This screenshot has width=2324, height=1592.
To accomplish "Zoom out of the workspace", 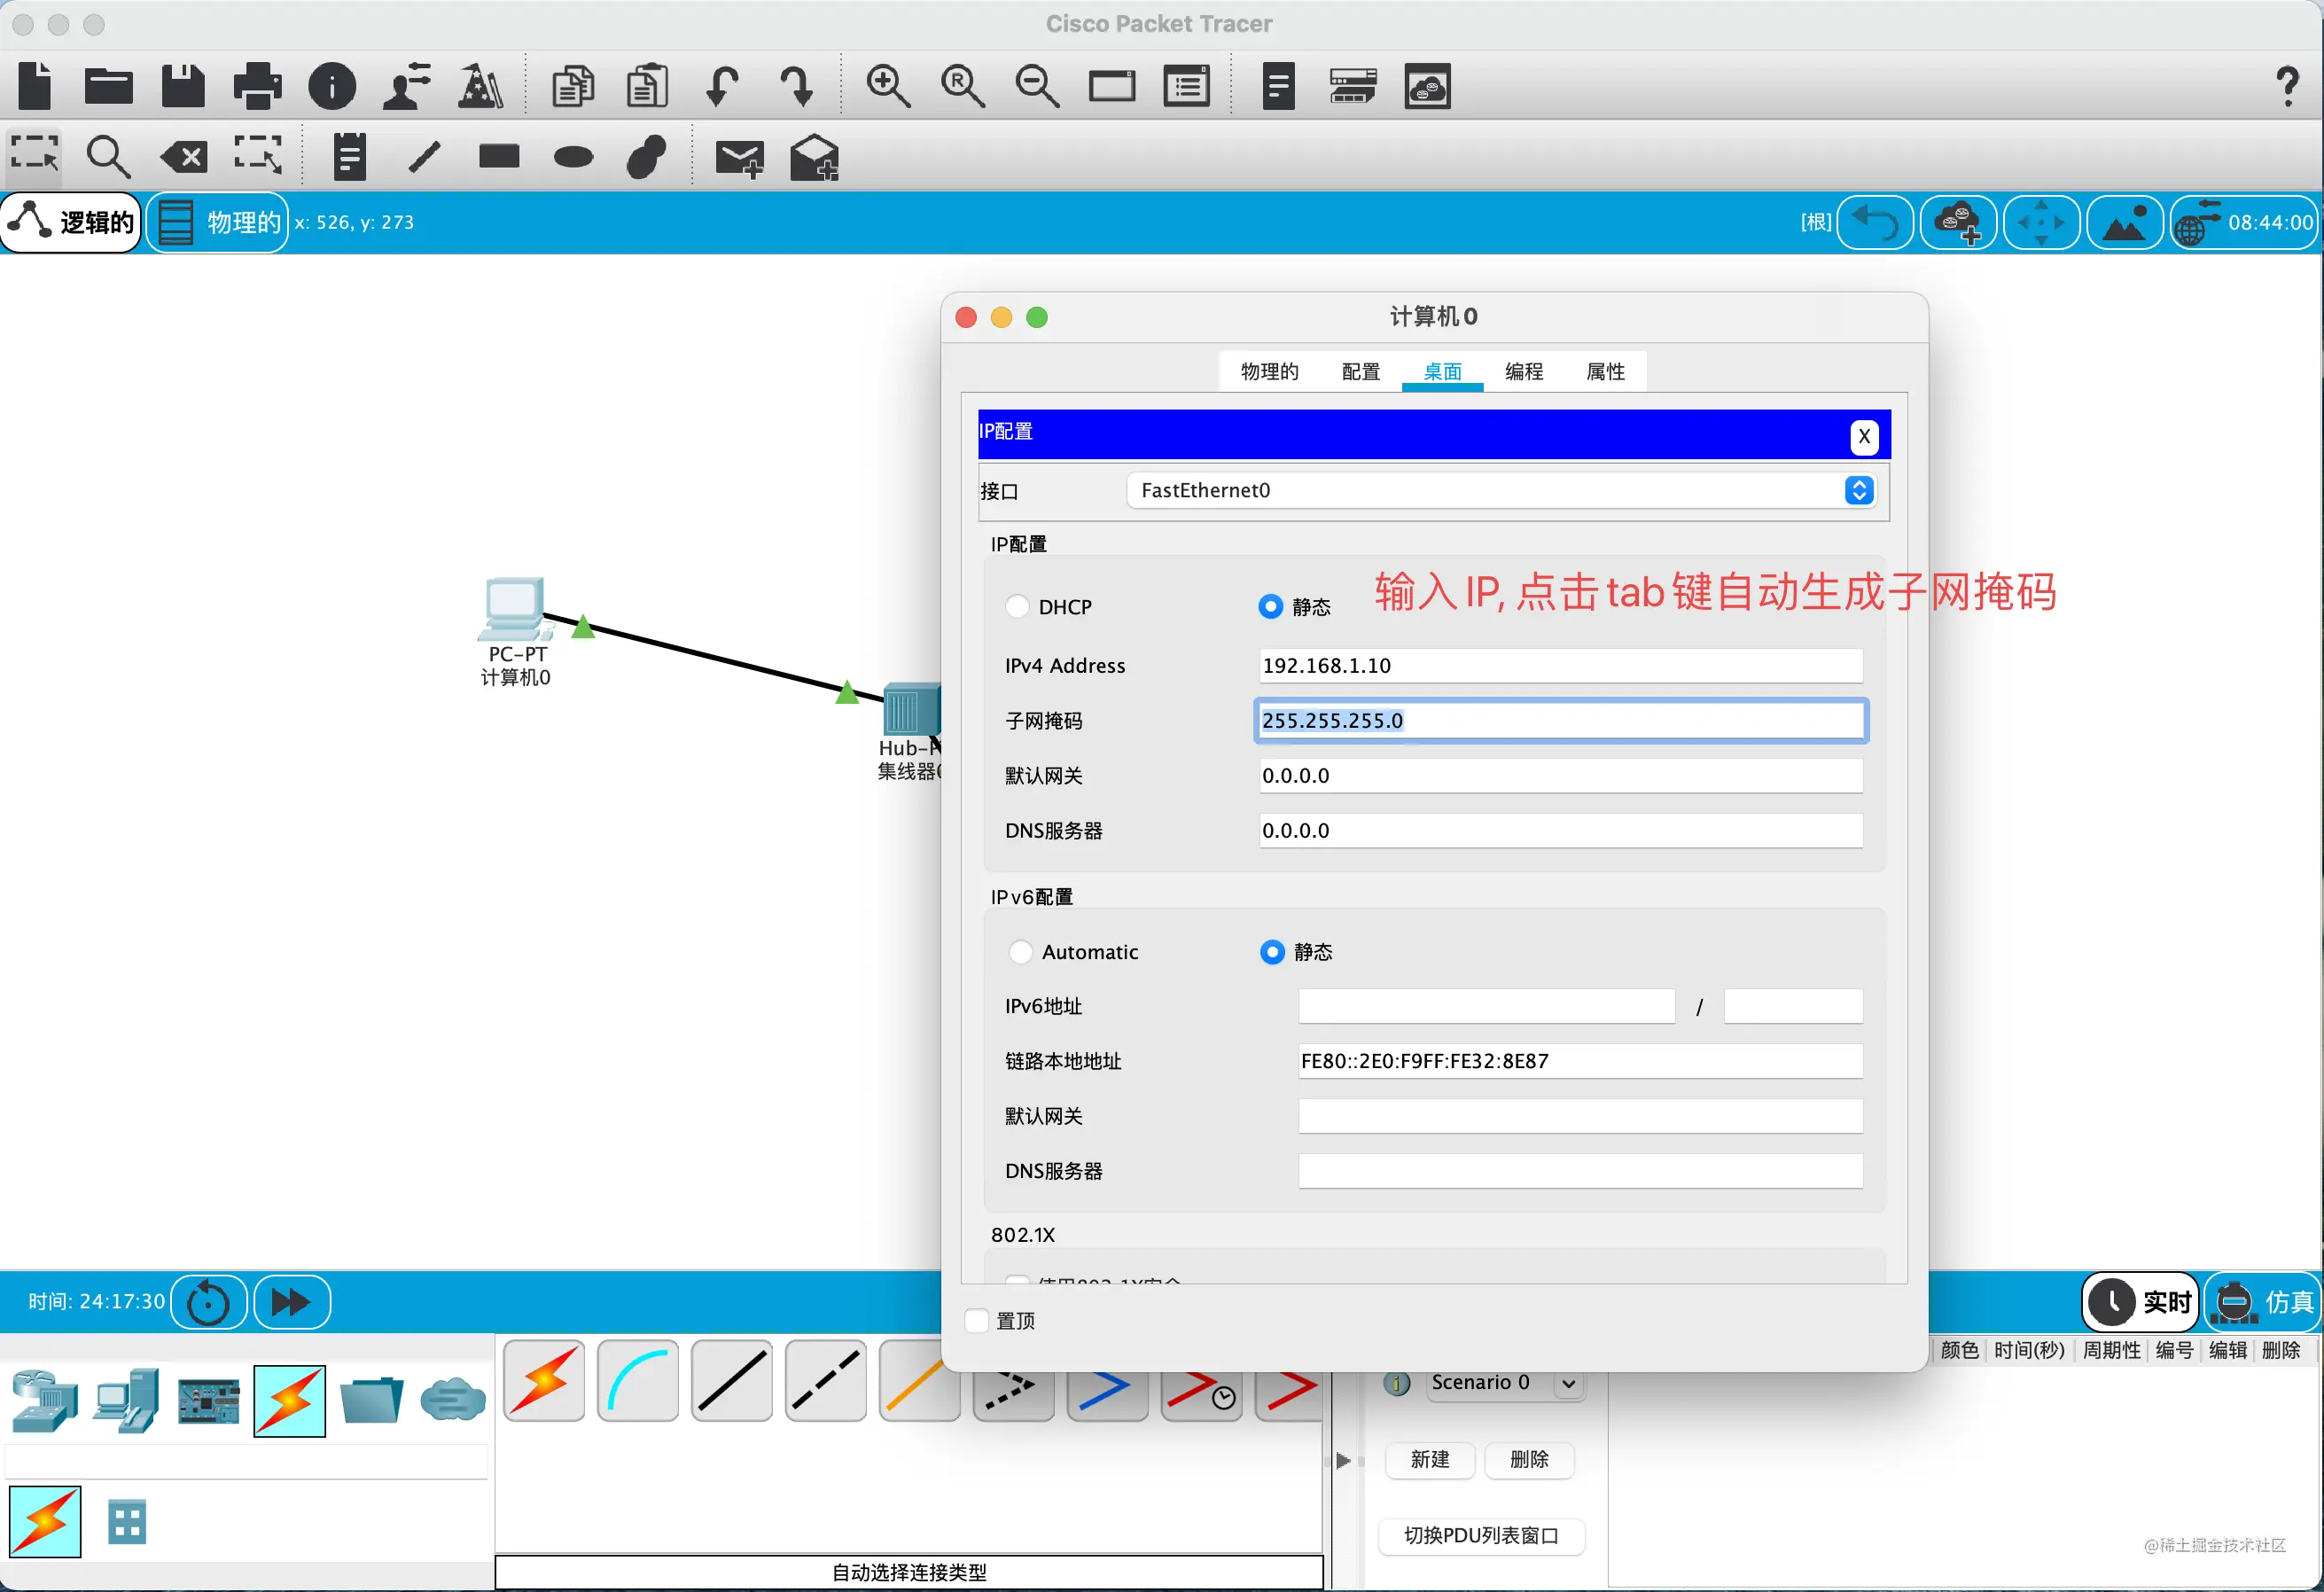I will [1037, 86].
